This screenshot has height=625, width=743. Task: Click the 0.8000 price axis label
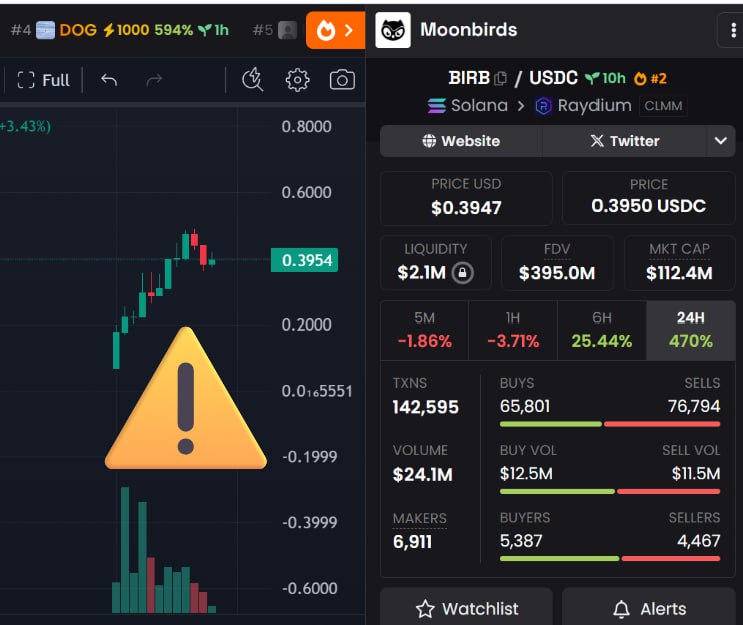pos(306,127)
